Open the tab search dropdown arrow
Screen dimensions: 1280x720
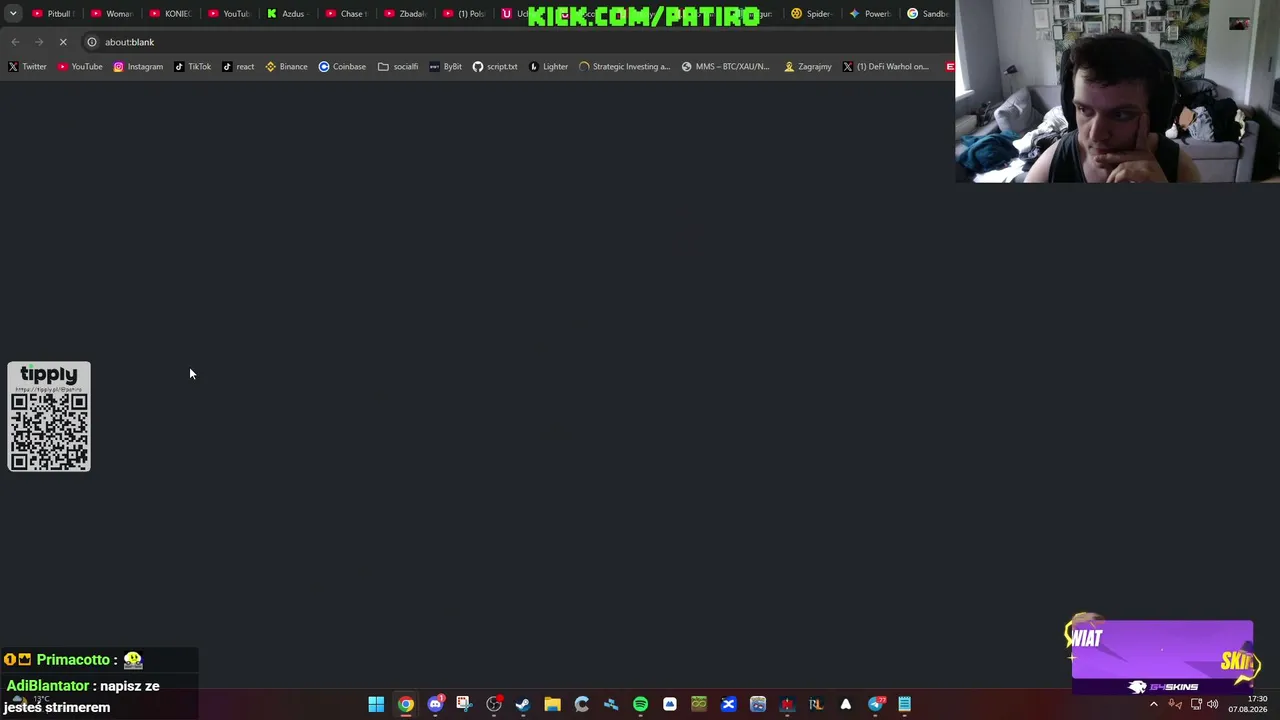(x=13, y=14)
